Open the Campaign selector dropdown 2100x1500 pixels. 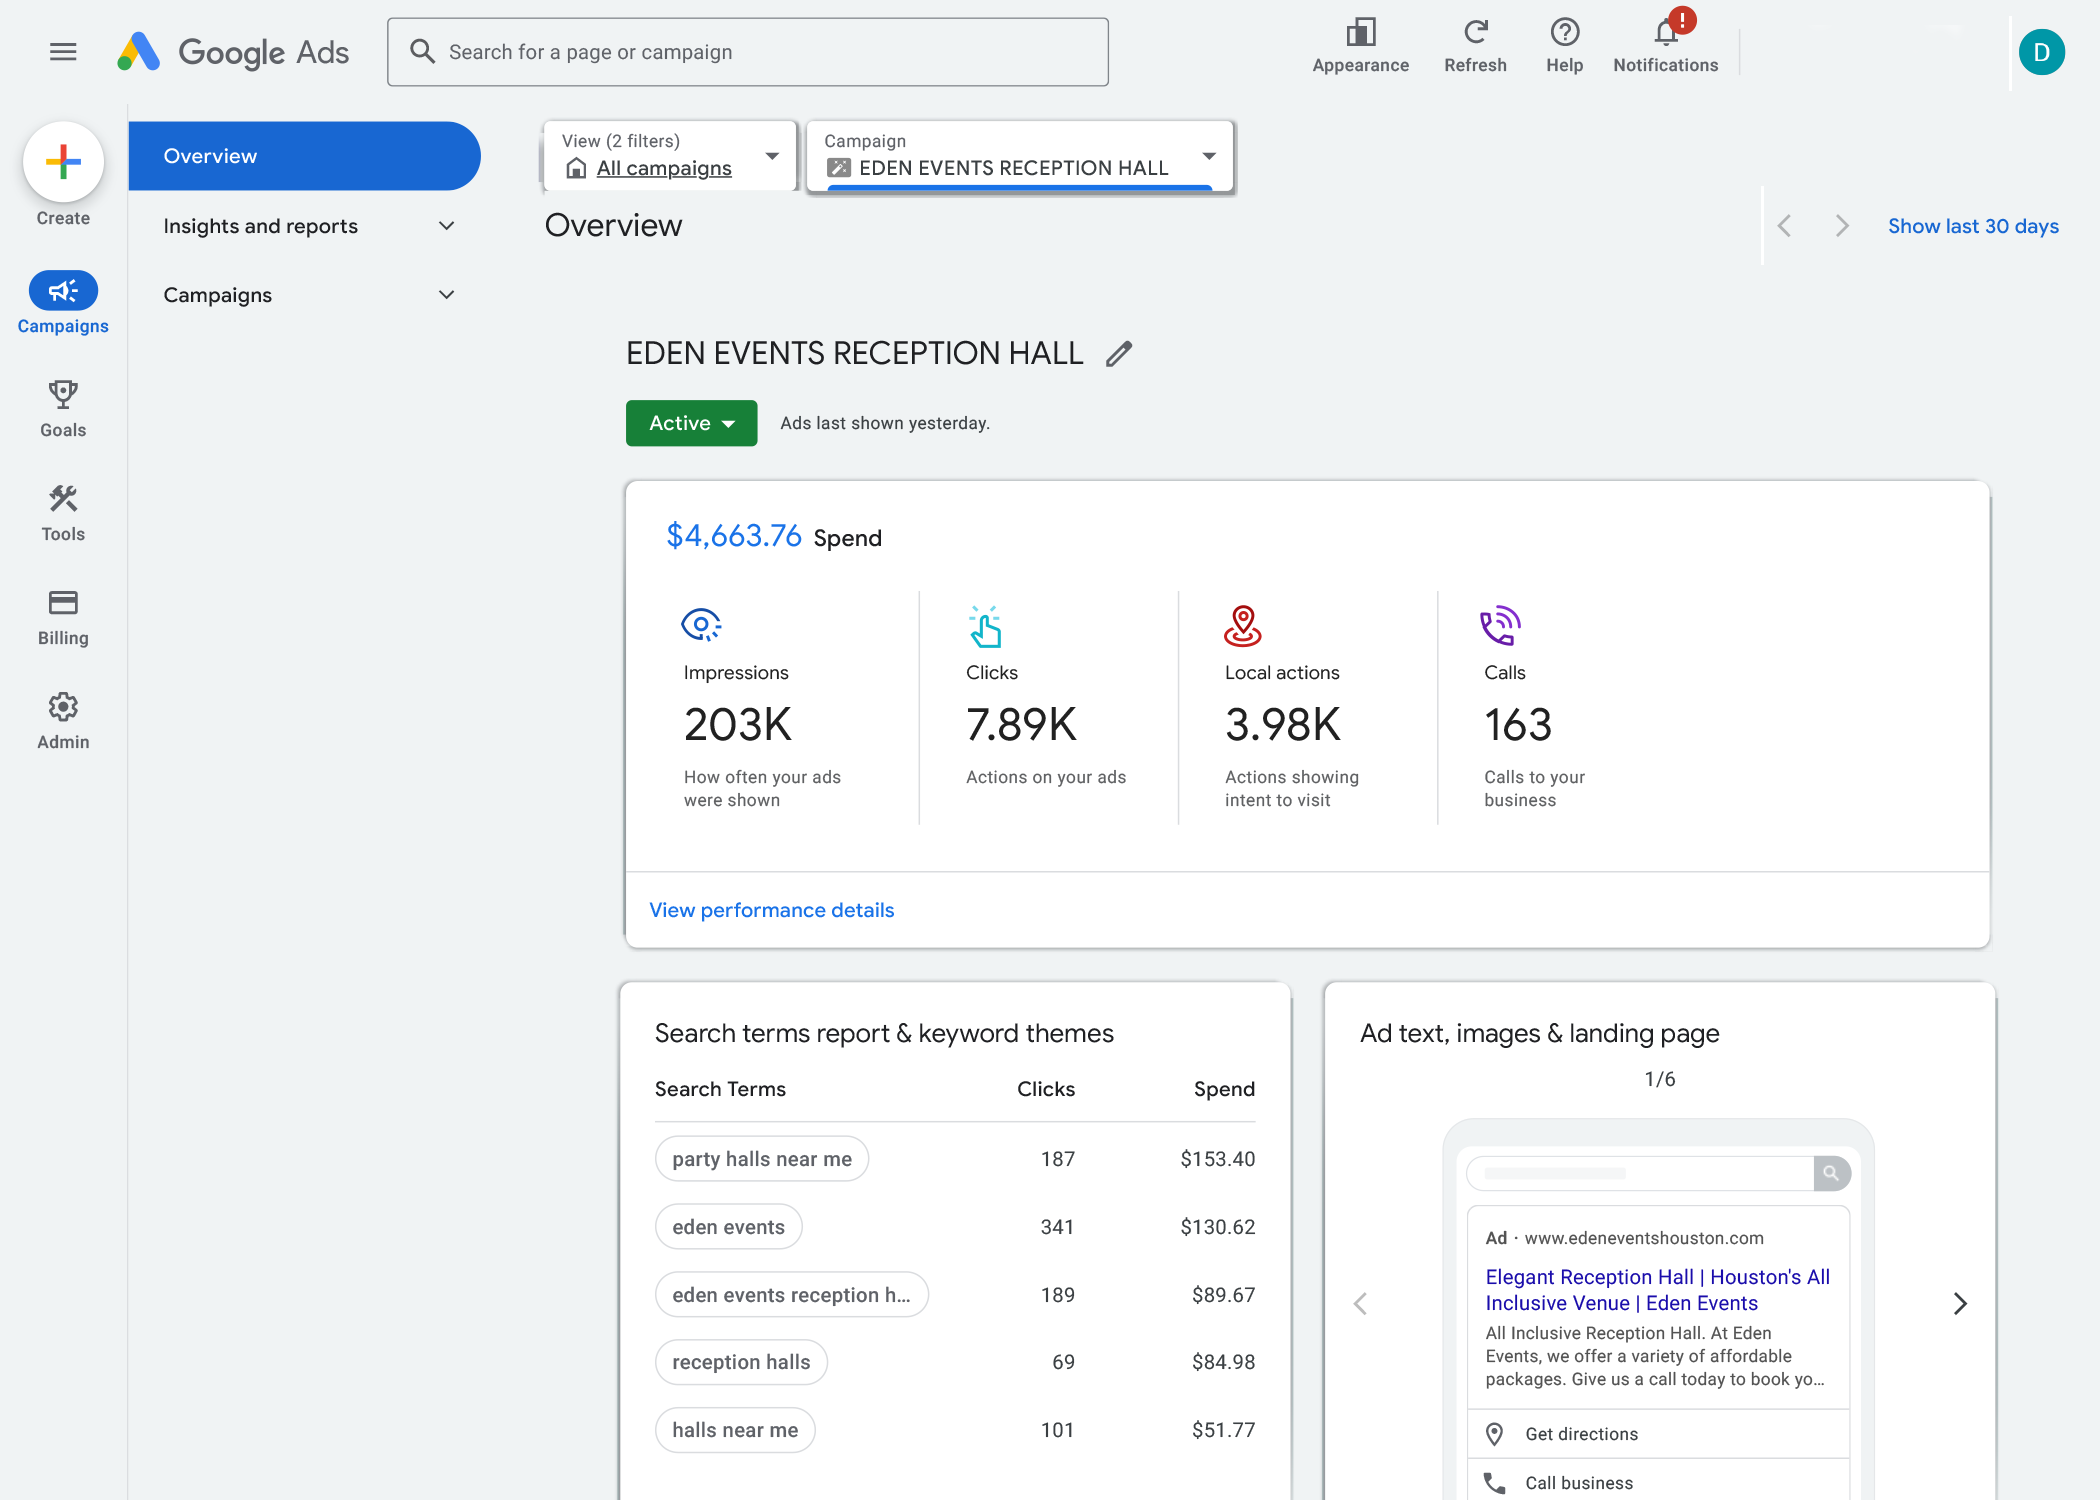click(x=1020, y=156)
